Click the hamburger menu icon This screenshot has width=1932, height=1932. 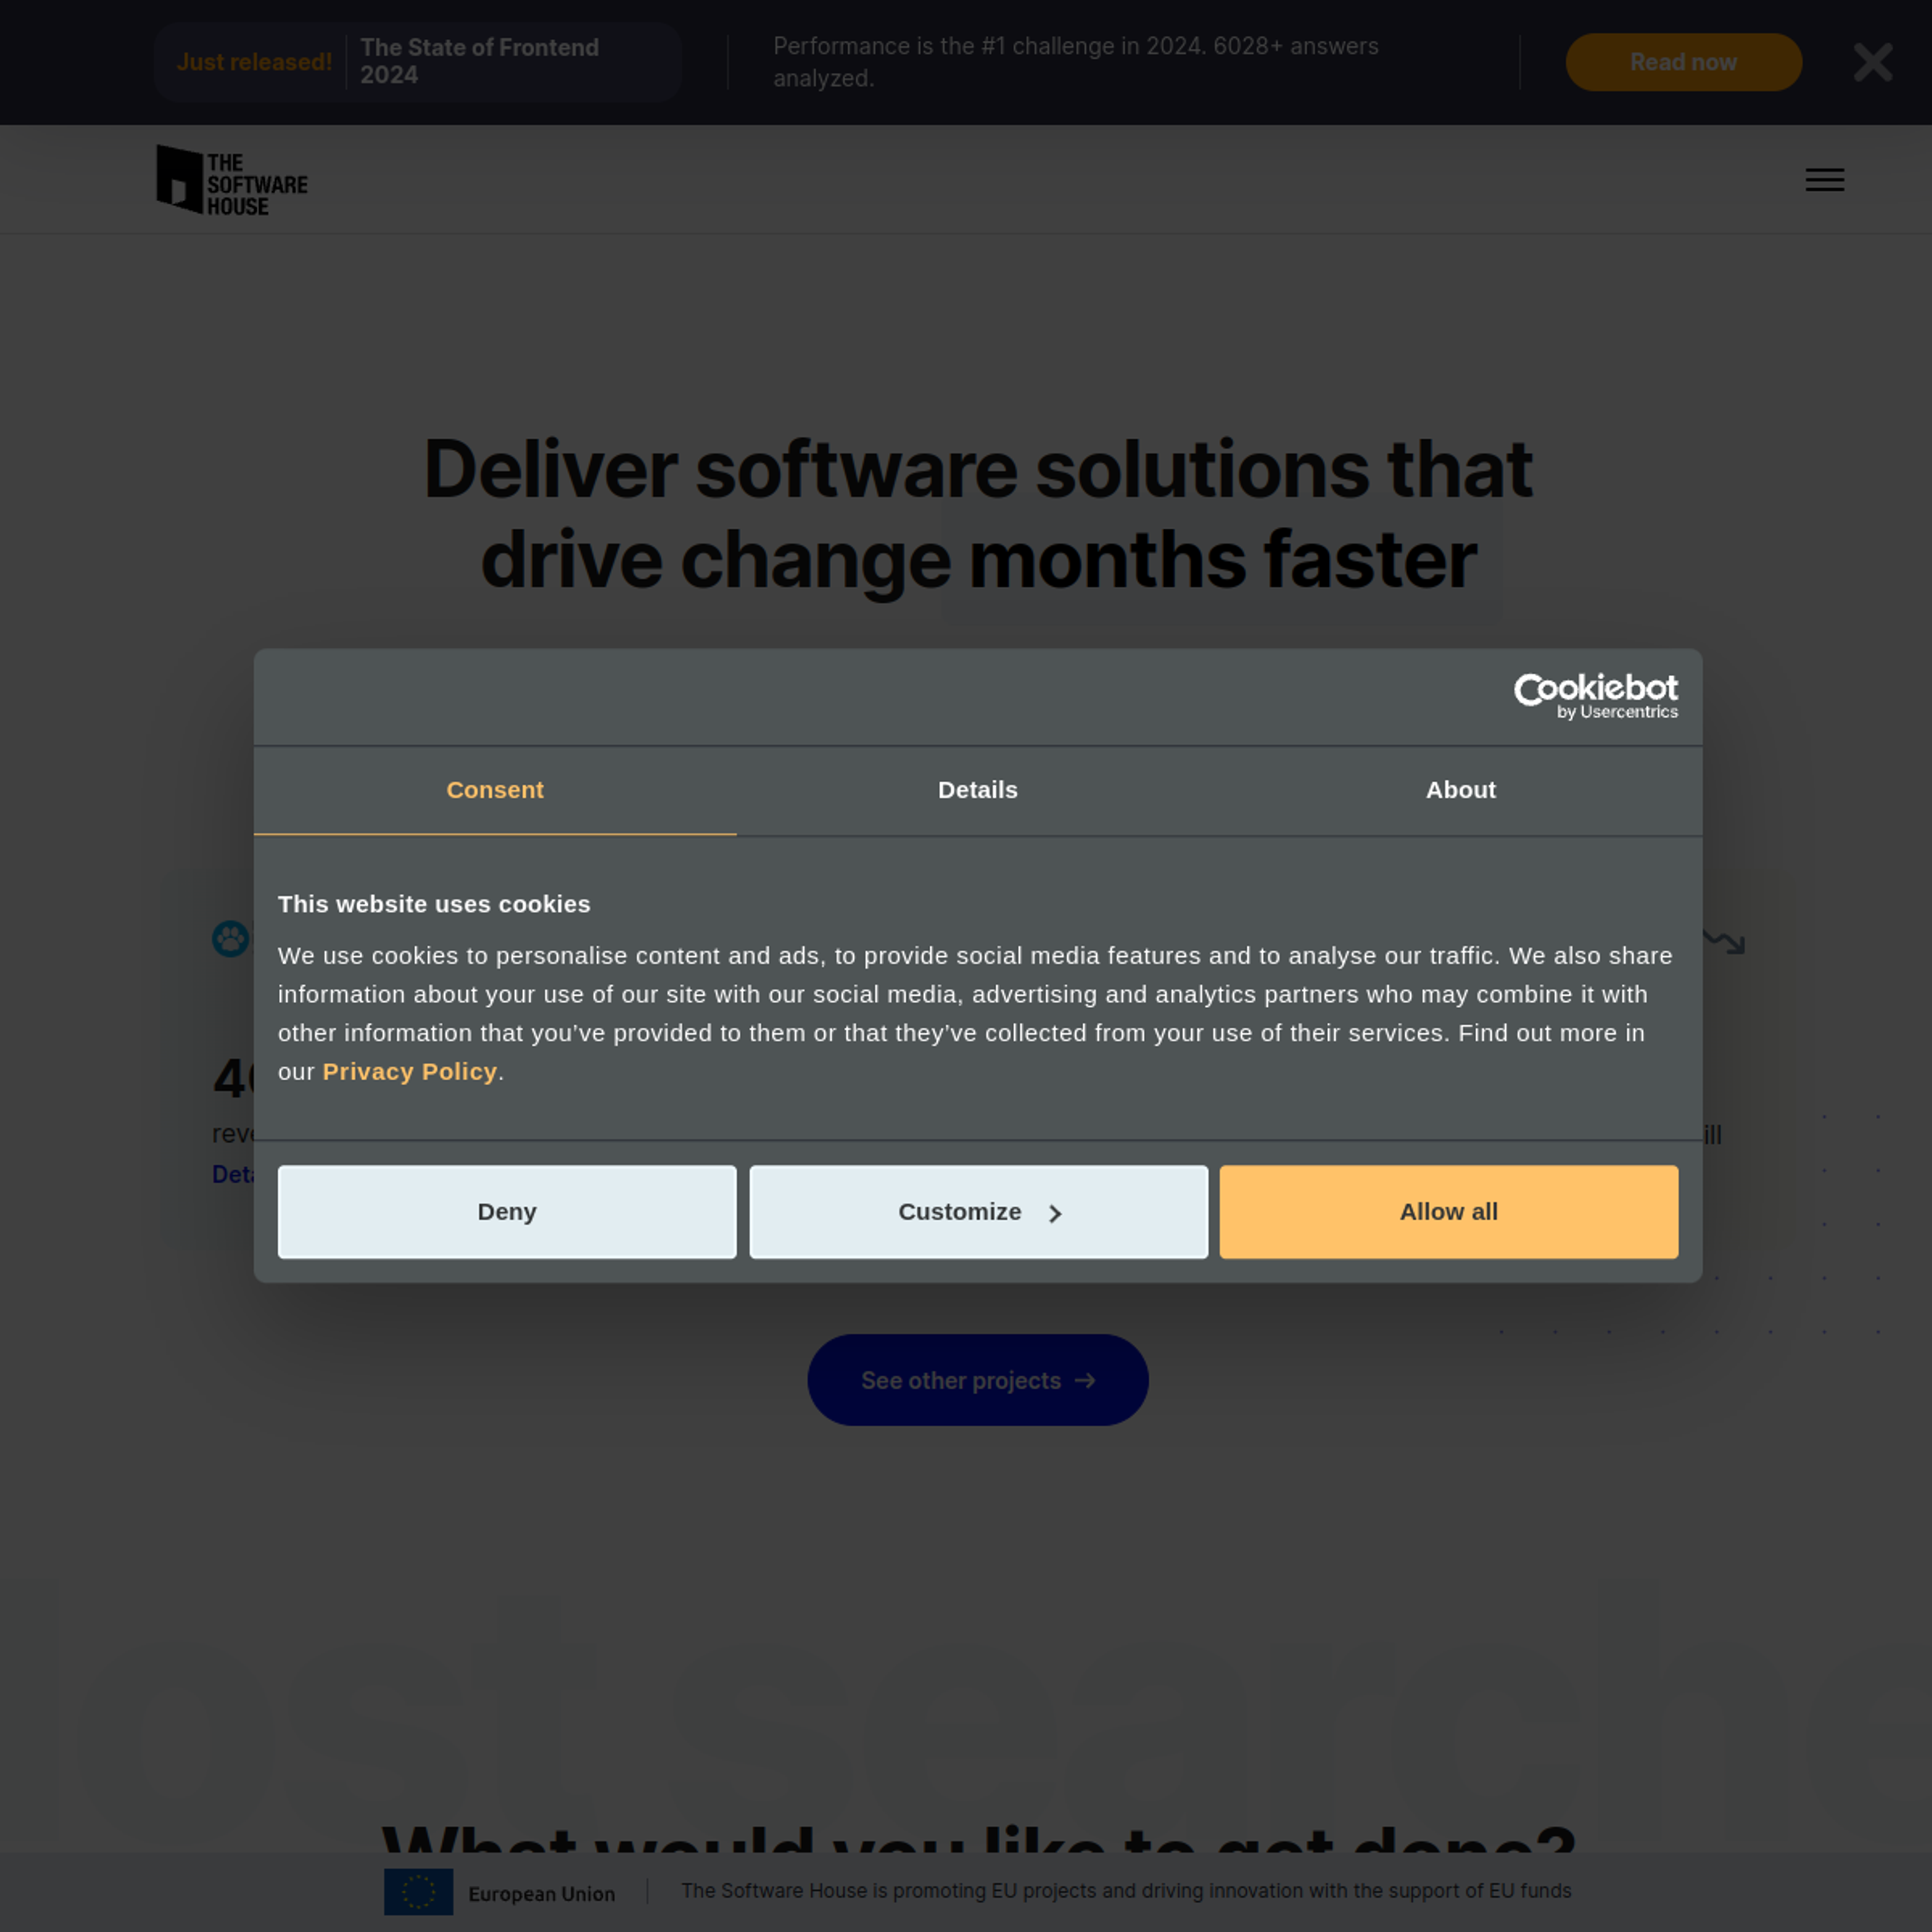pyautogui.click(x=1824, y=177)
